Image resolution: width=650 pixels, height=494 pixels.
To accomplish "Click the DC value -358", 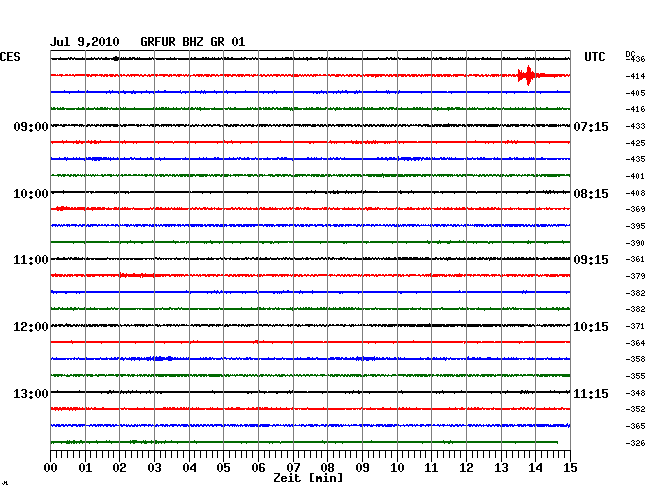I will (635, 359).
